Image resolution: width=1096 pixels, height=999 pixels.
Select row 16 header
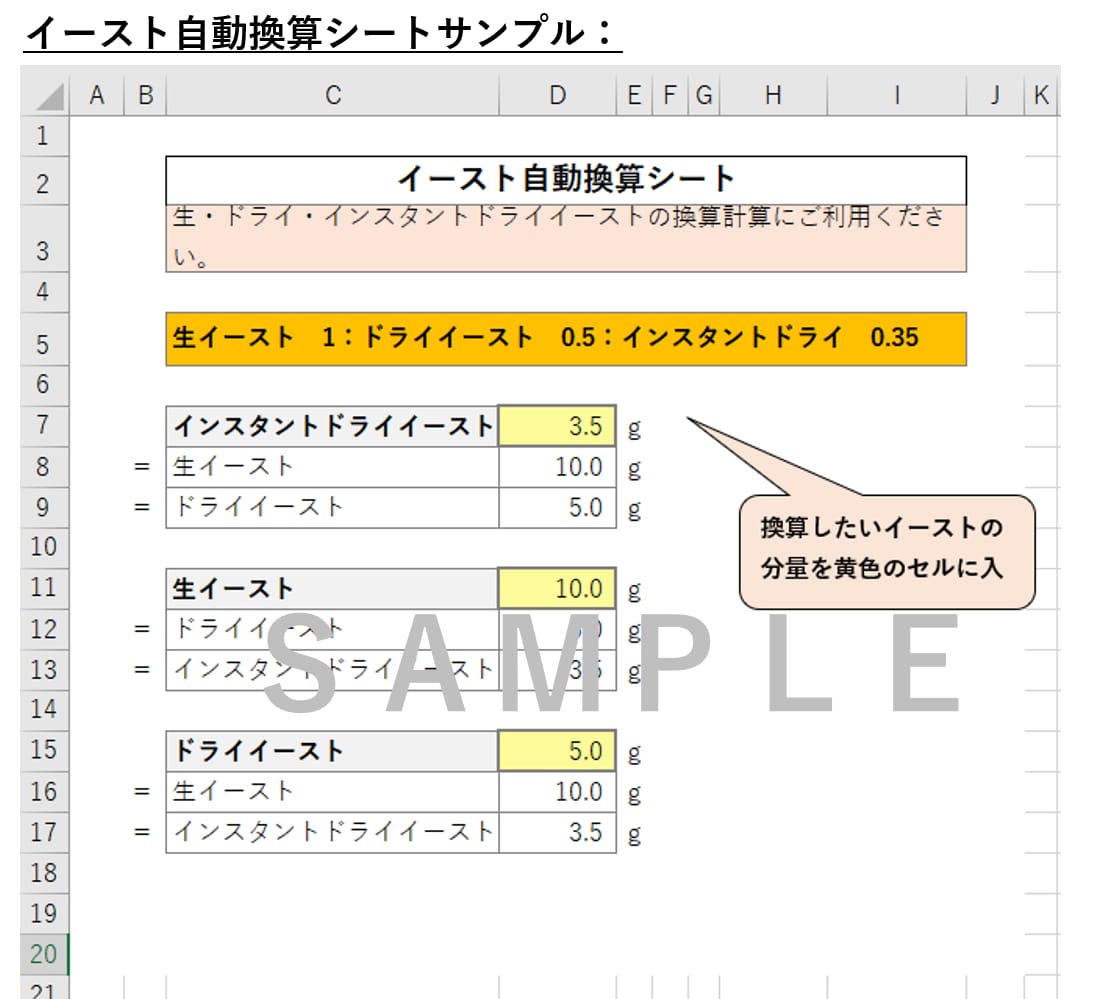click(44, 791)
